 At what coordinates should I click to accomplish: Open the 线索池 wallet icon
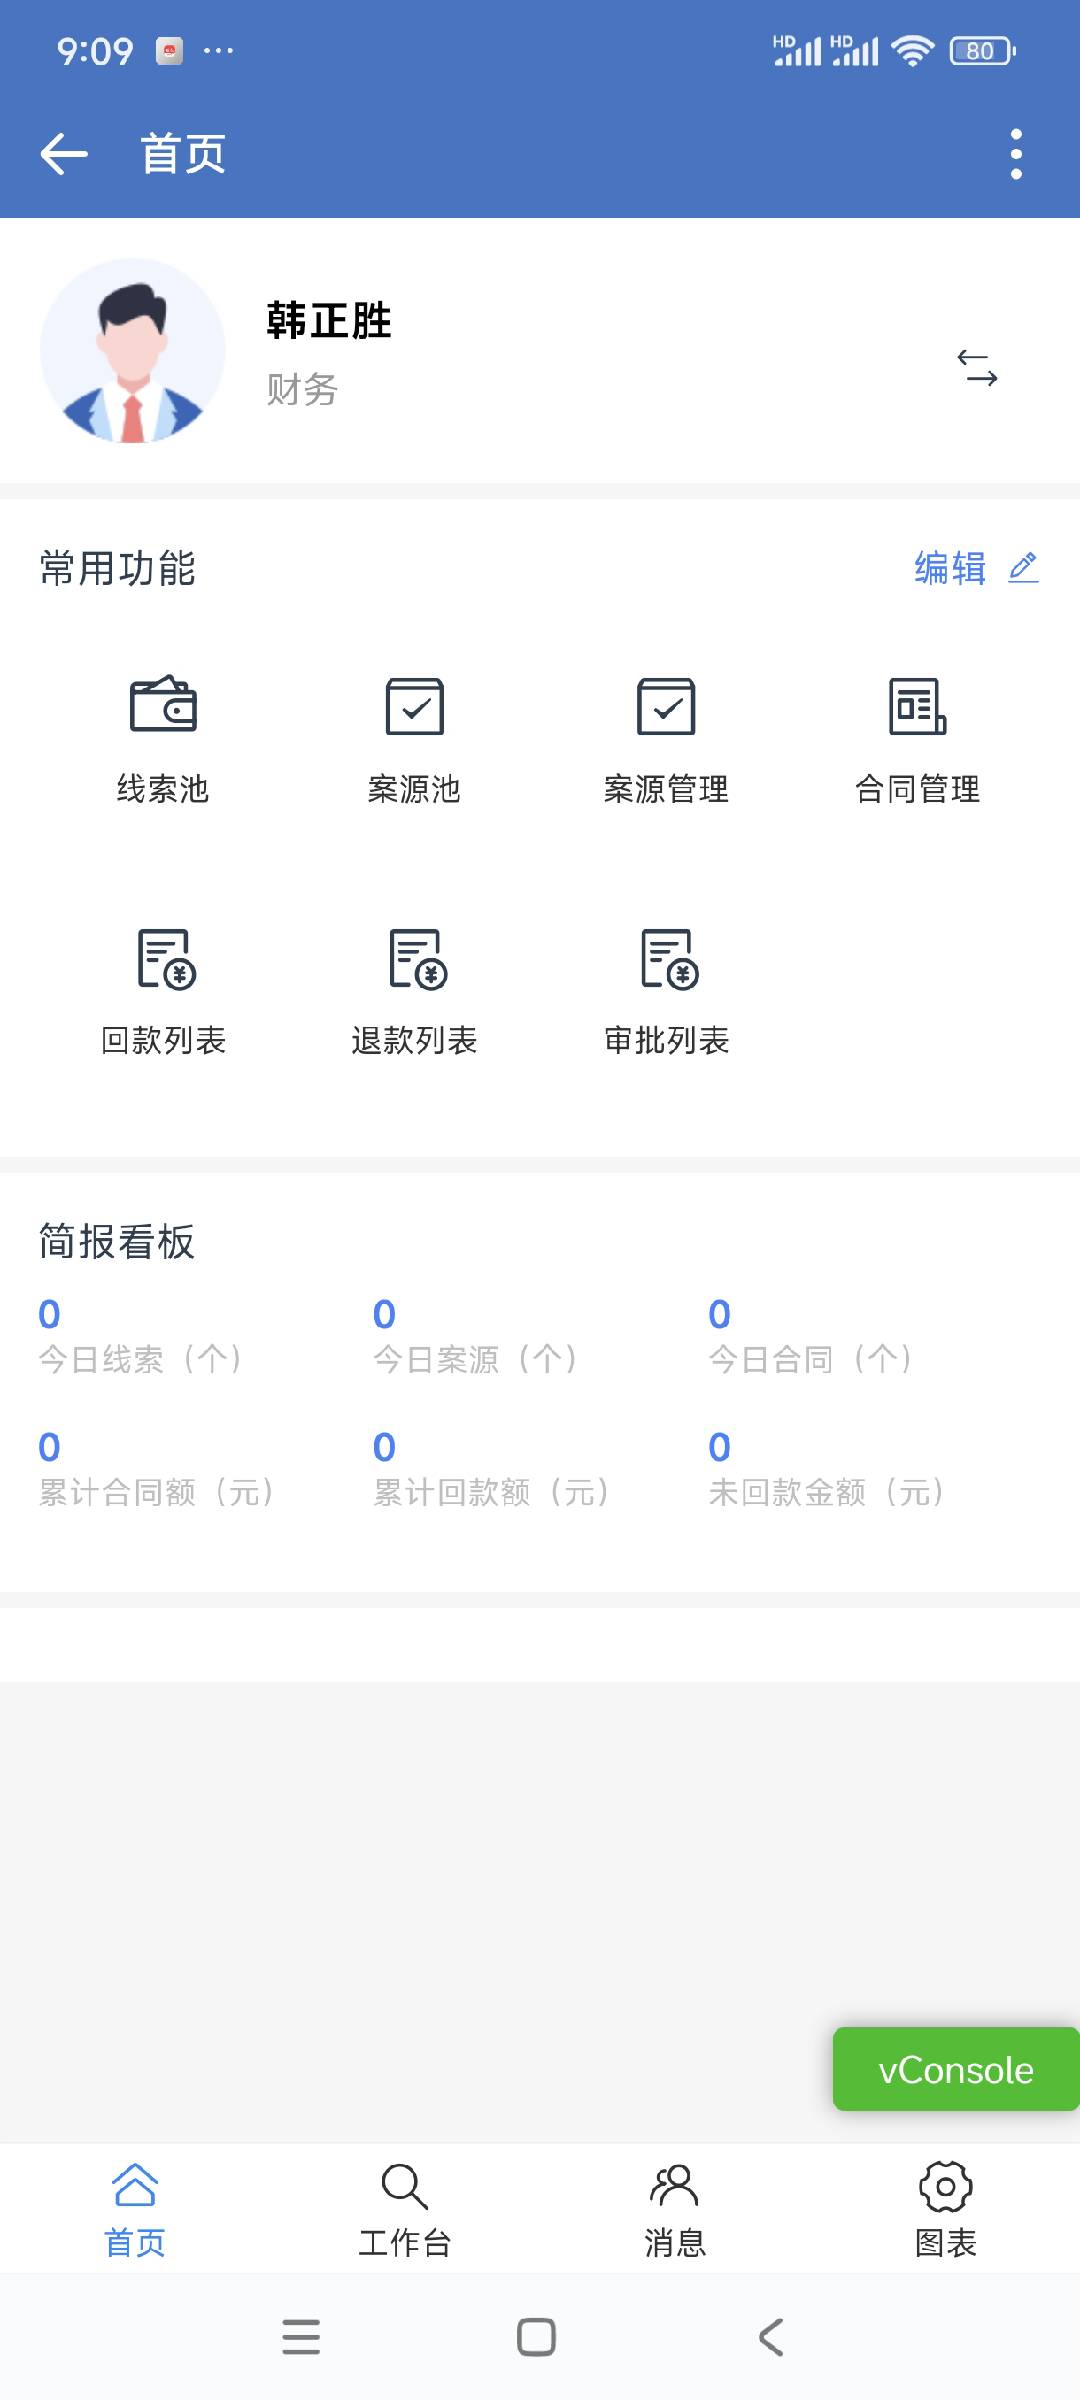click(x=163, y=706)
